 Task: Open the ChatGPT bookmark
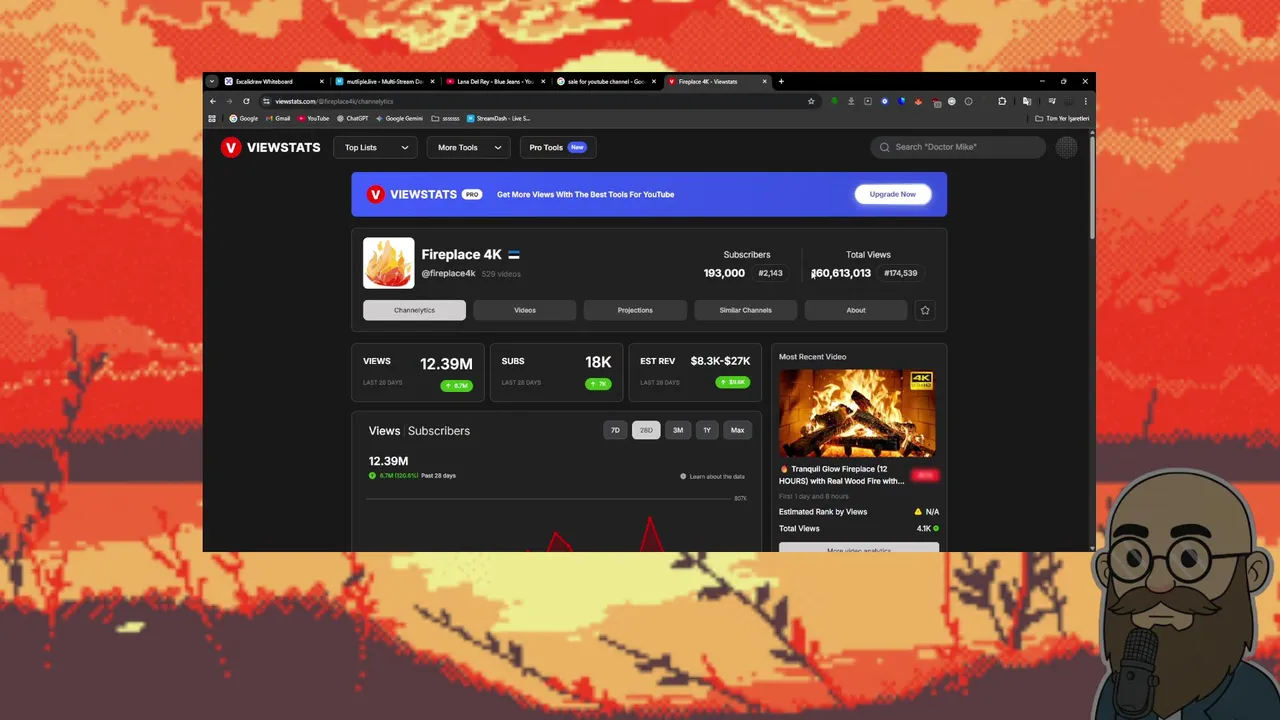352,118
